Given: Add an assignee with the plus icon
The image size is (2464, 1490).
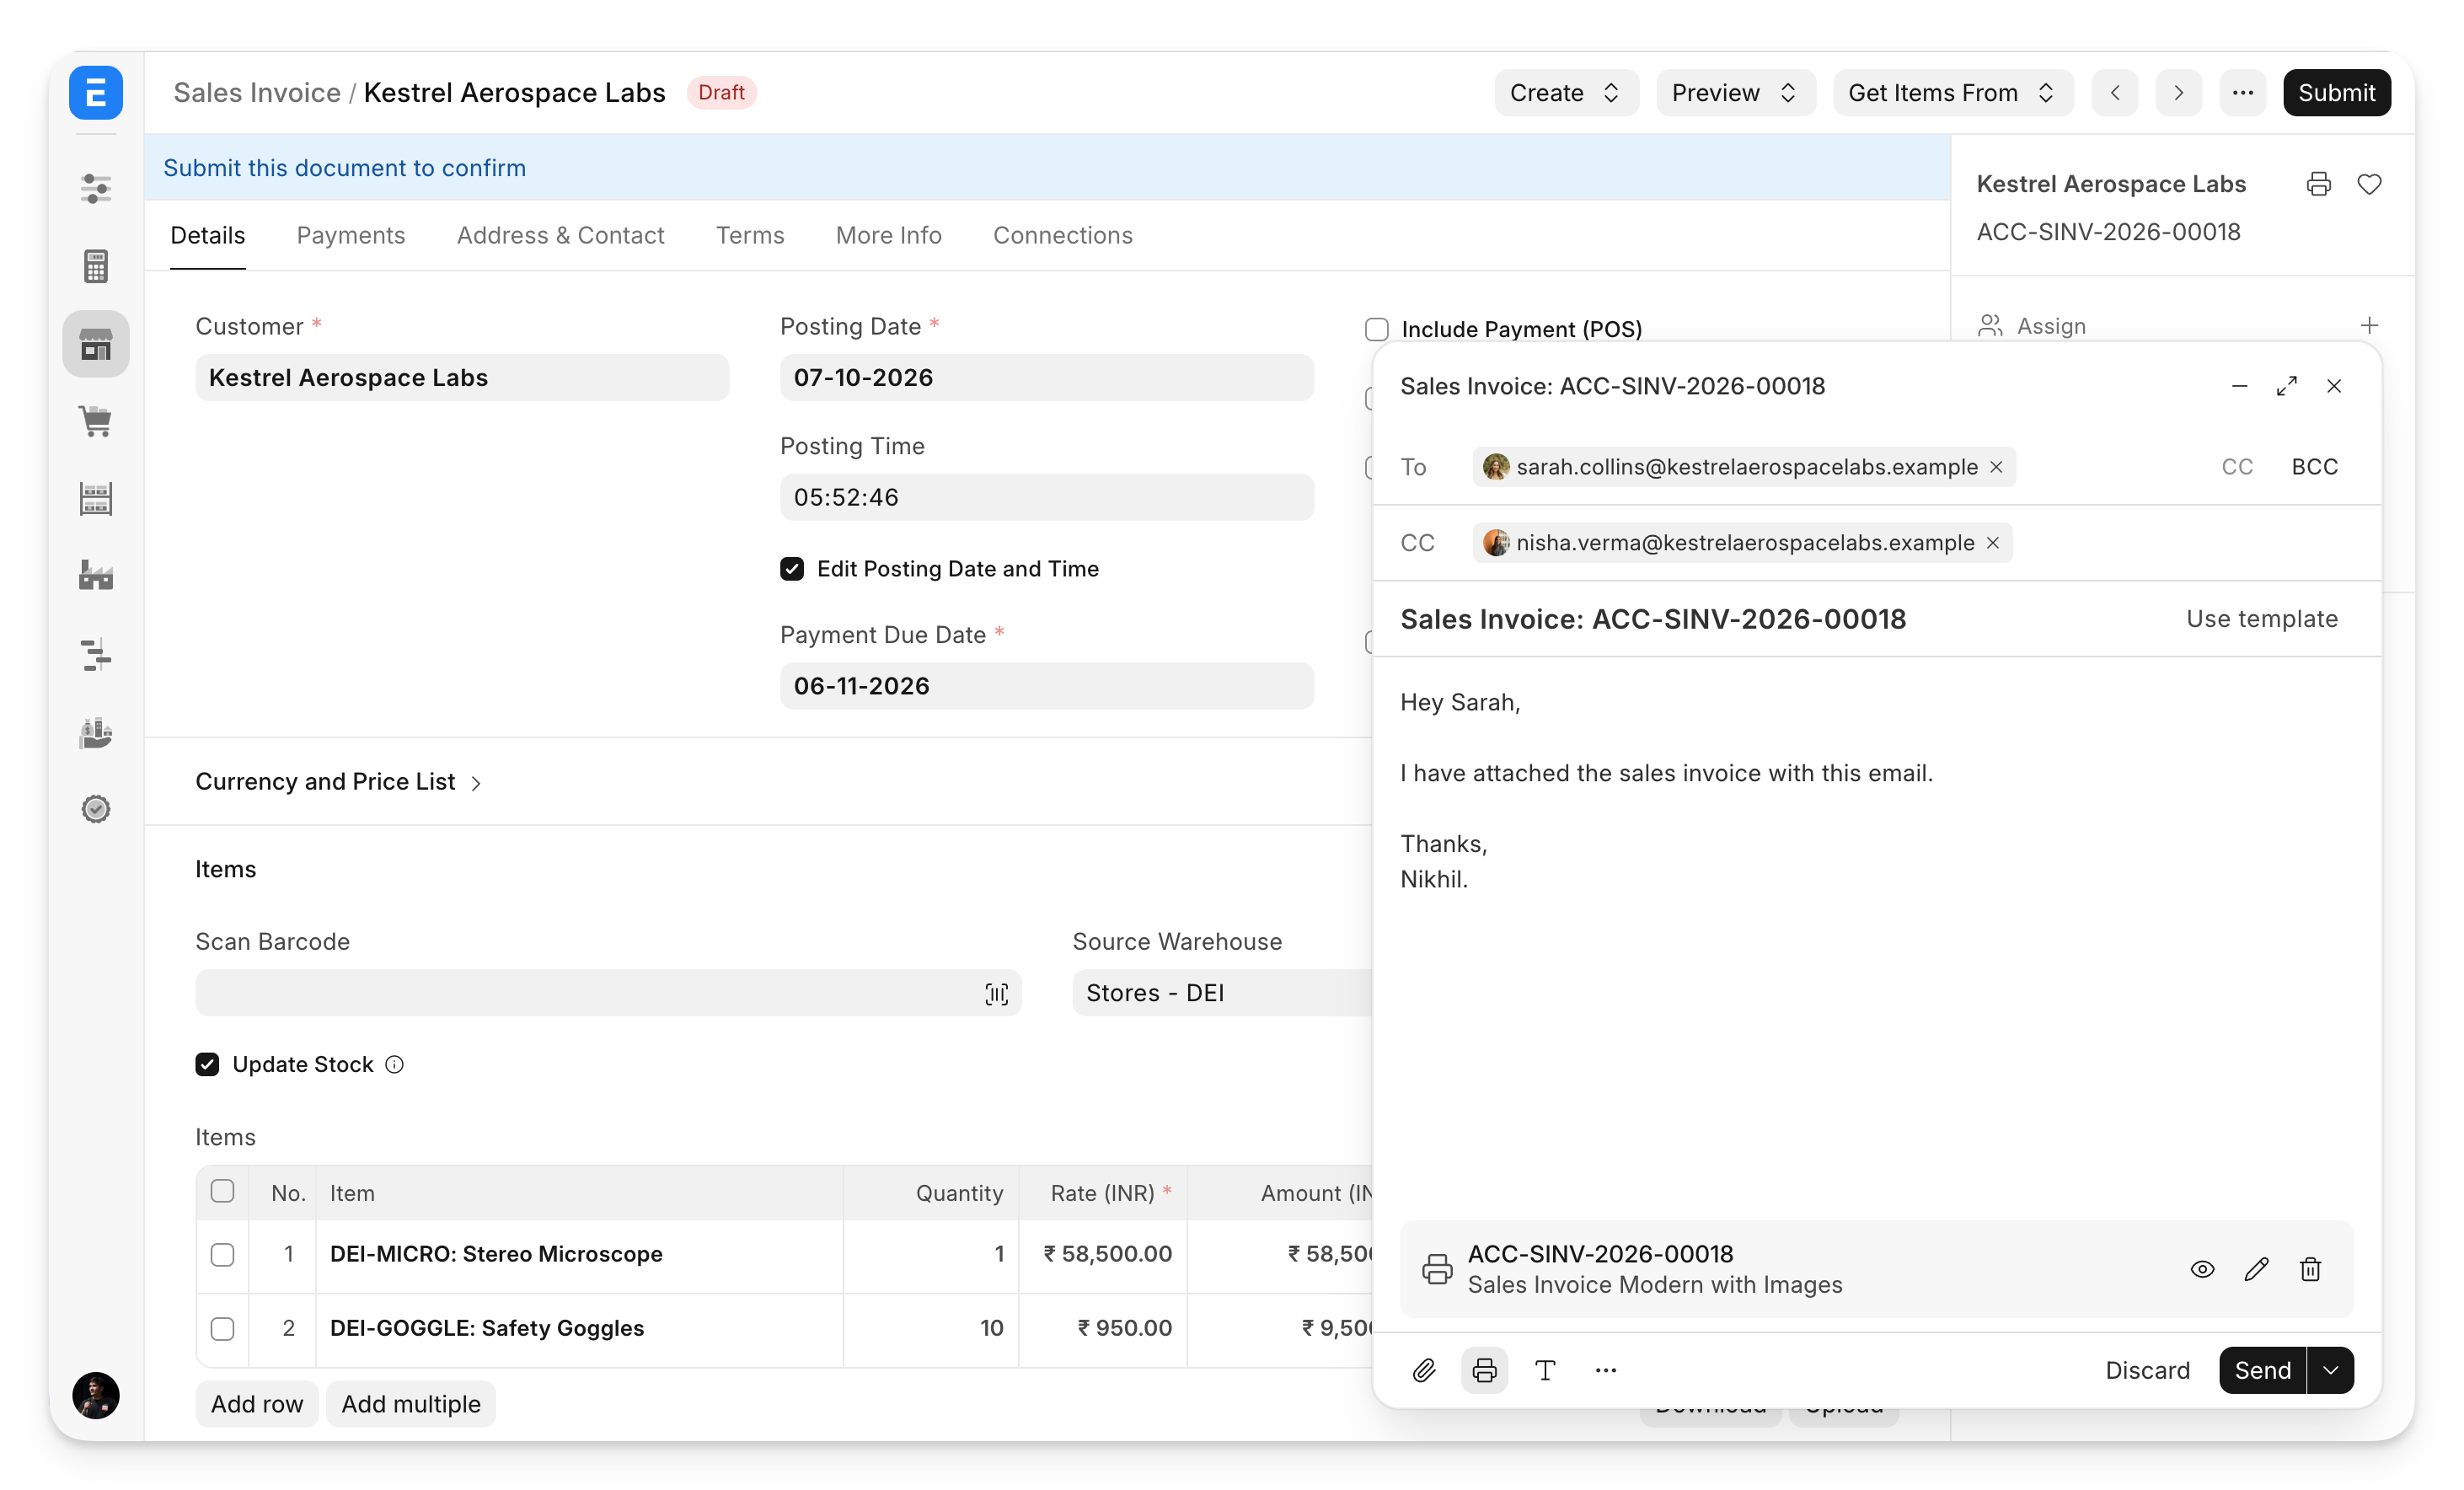Looking at the screenshot, I should click(x=2369, y=325).
